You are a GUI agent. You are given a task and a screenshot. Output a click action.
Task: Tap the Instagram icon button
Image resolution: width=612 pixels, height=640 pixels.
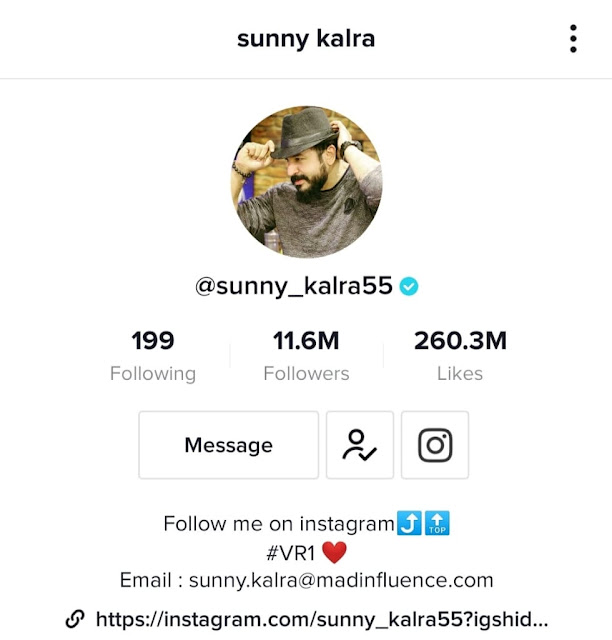point(435,445)
